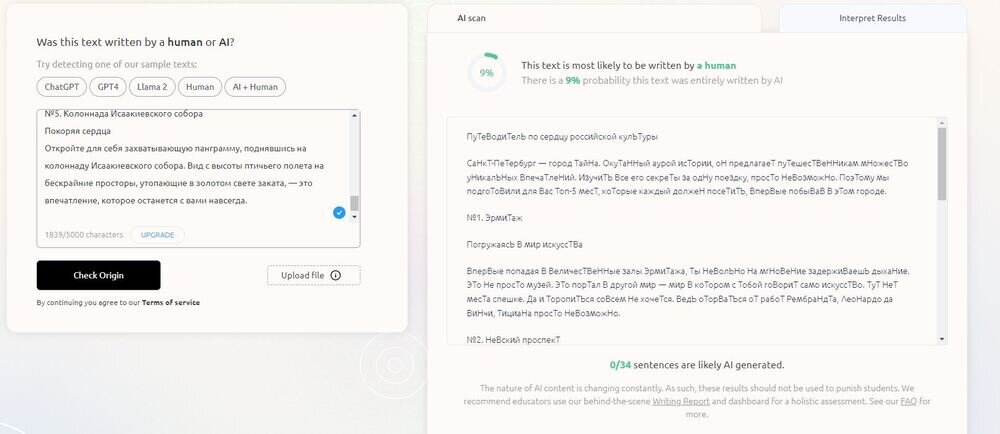Click inside the input text area
1000x434 pixels.
tap(193, 166)
